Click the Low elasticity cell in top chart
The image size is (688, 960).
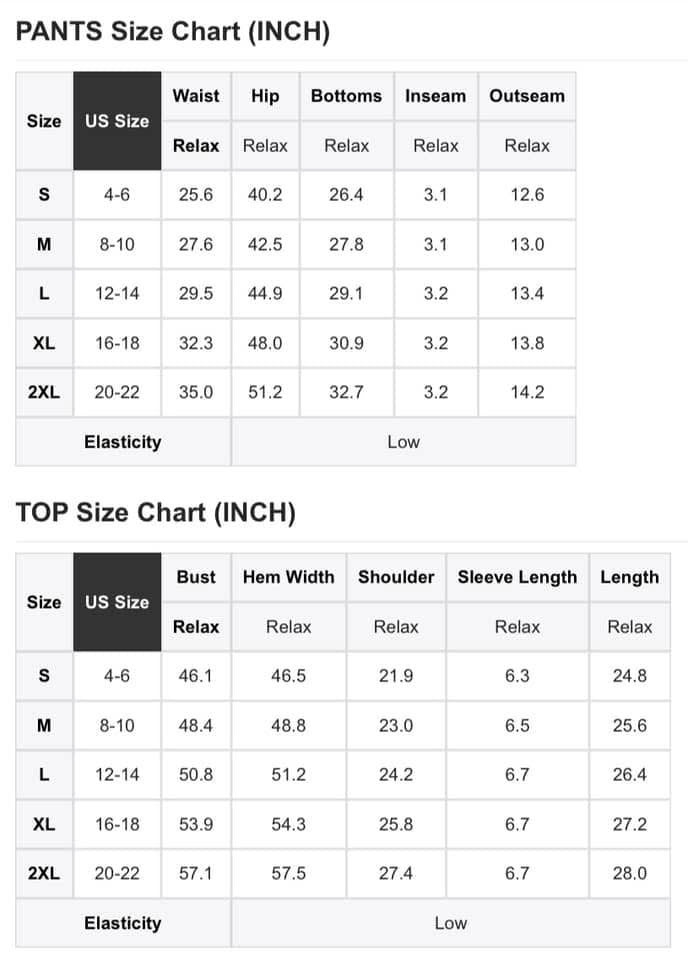(451, 923)
